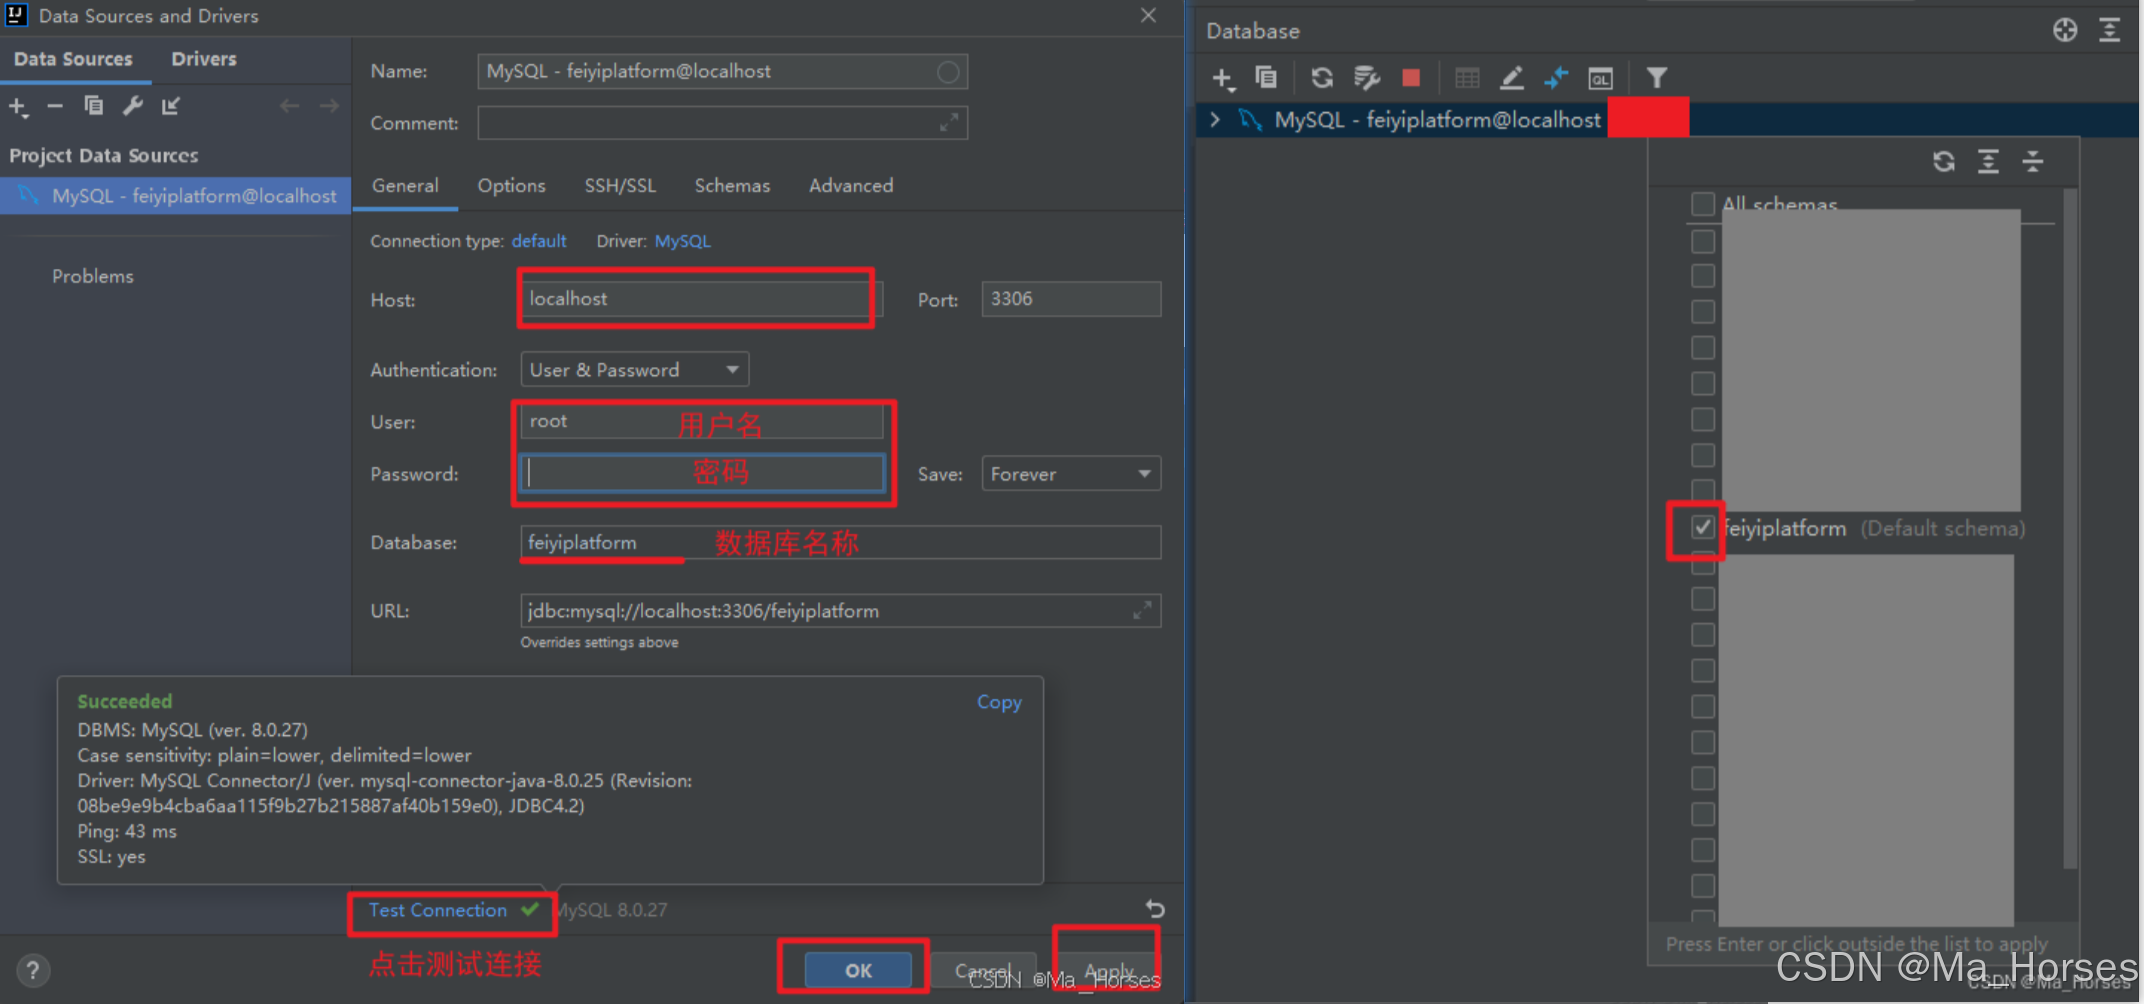Open the filter icon in Database toolbar
The width and height of the screenshot is (2144, 1004).
(1657, 77)
